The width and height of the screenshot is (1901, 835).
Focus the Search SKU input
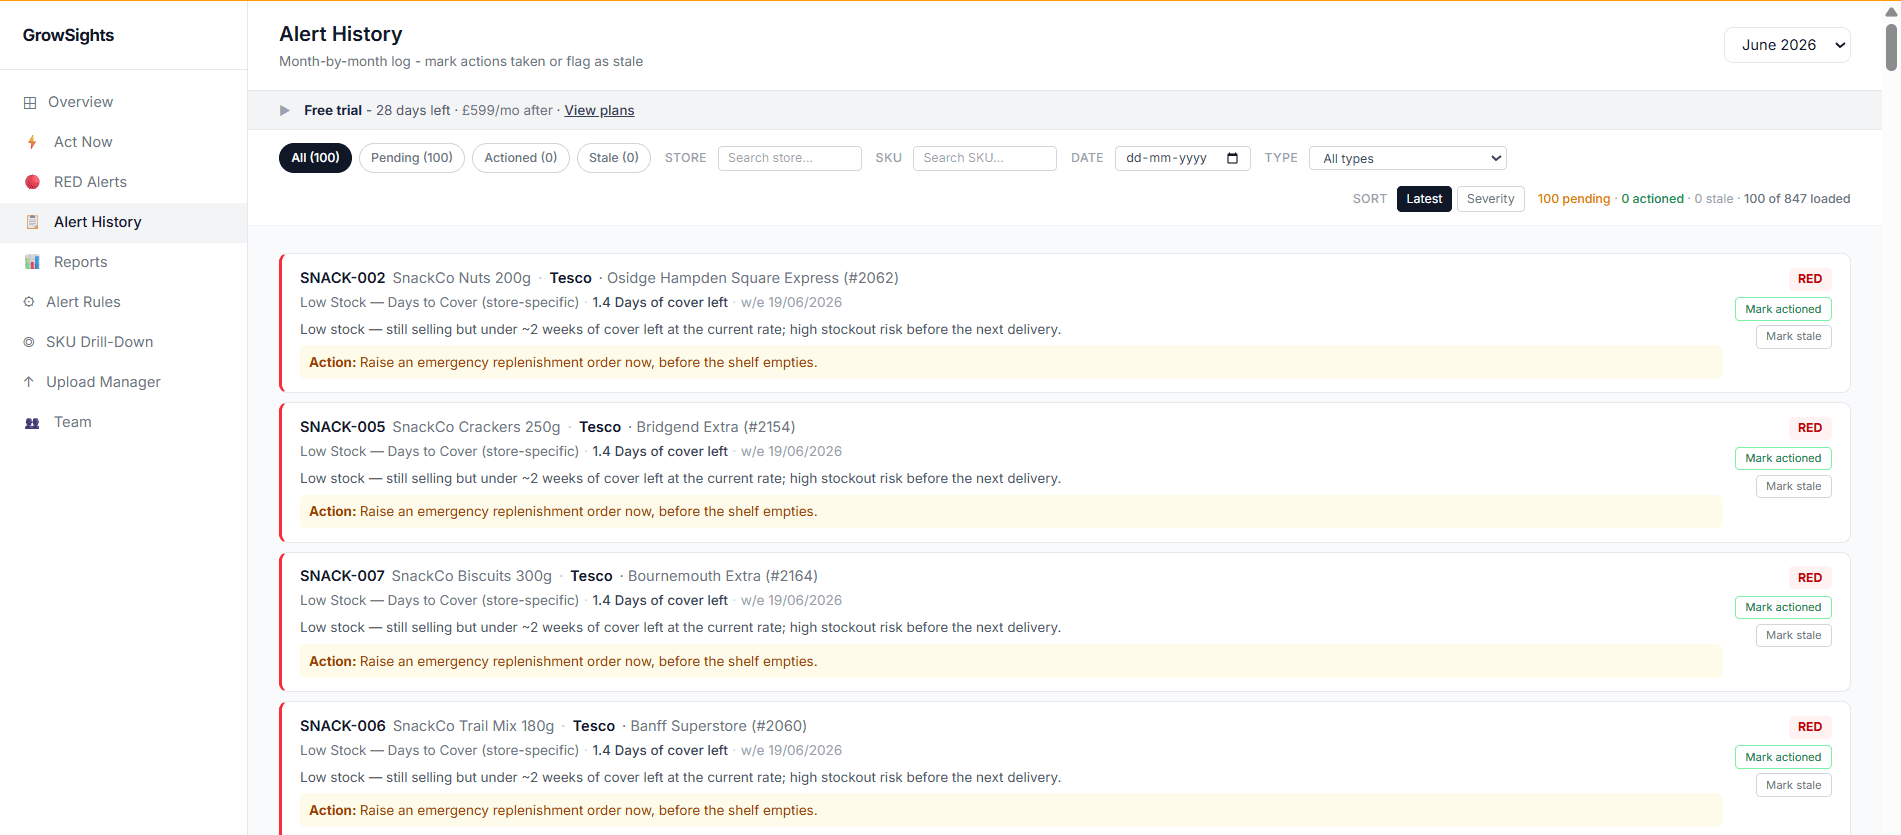click(x=984, y=158)
